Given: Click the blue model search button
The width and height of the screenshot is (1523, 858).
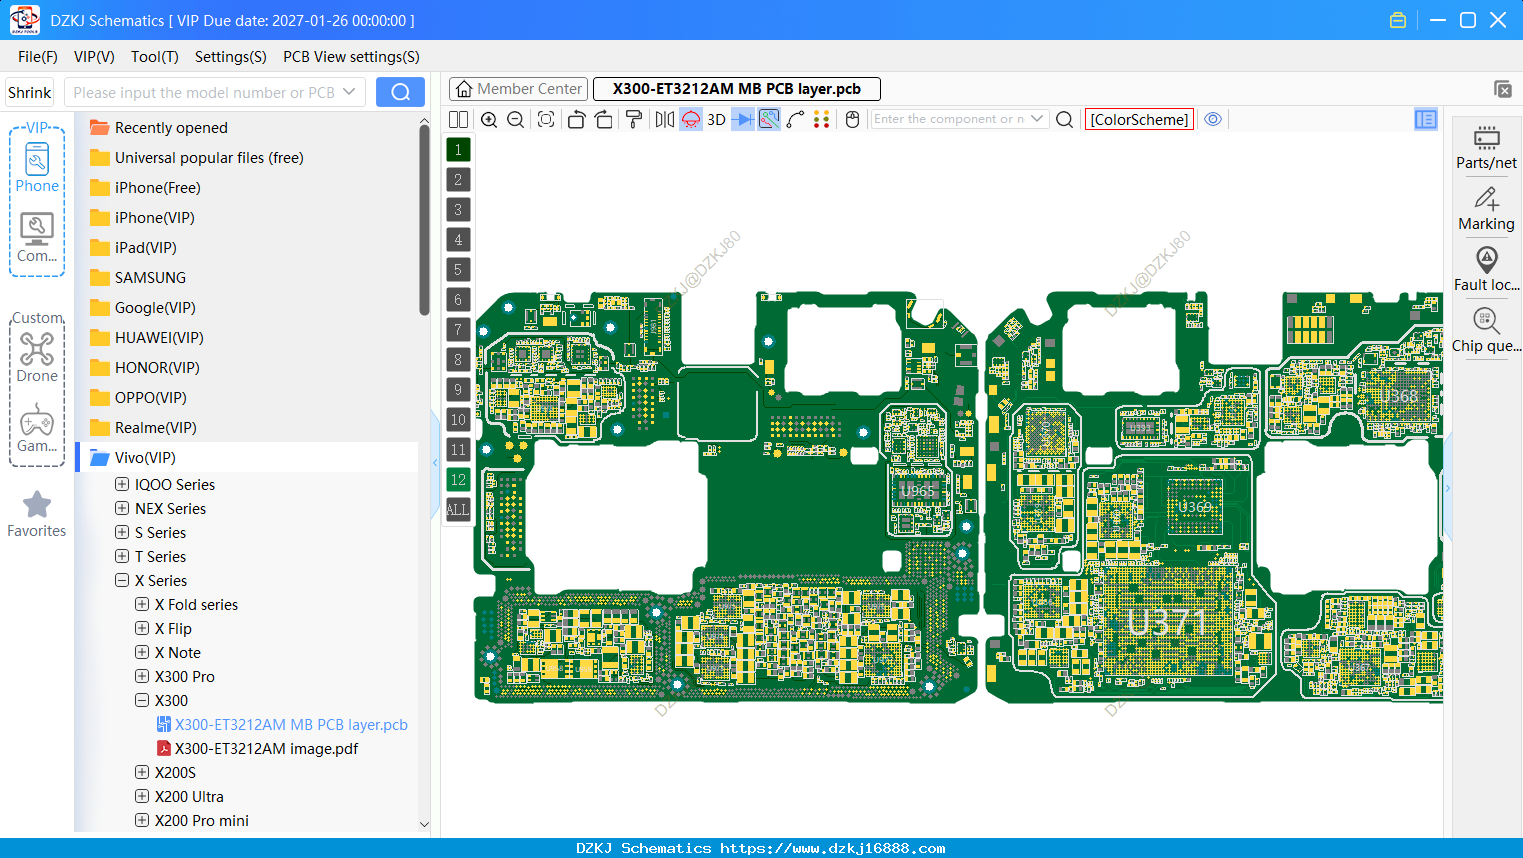Looking at the screenshot, I should (400, 92).
